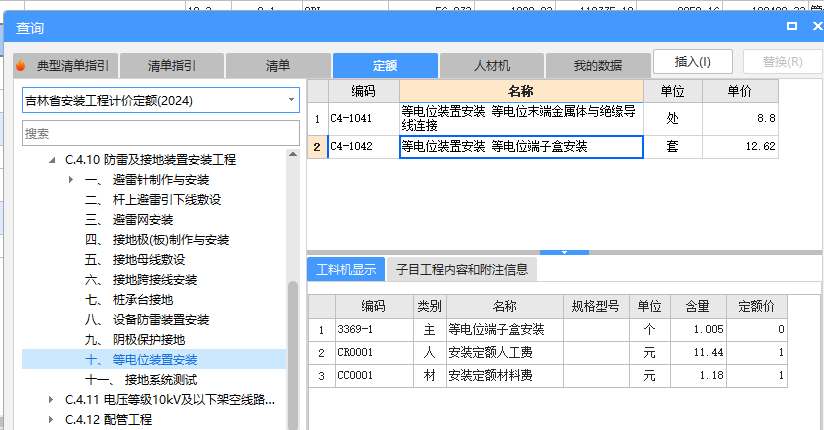Select 三、避雷网安装 tree item
Image resolution: width=824 pixels, height=430 pixels.
pyautogui.click(x=129, y=220)
